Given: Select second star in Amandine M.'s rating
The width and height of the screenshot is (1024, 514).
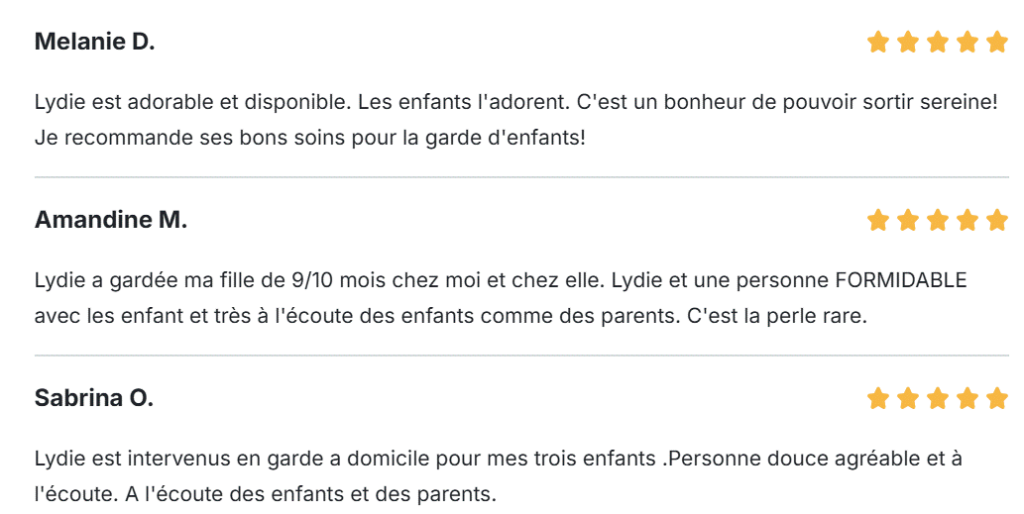Looking at the screenshot, I should click(908, 220).
